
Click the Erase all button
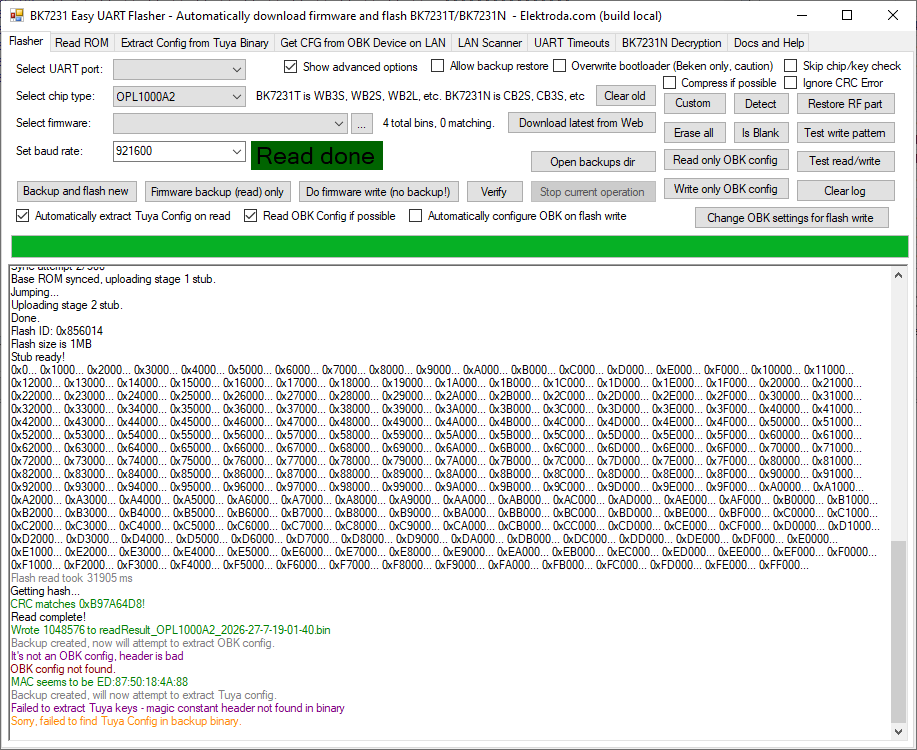point(694,133)
